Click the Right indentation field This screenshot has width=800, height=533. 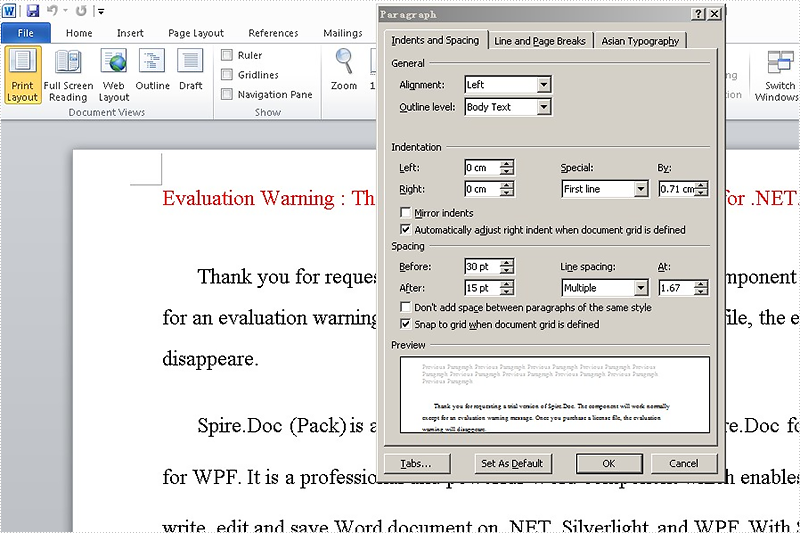[482, 189]
